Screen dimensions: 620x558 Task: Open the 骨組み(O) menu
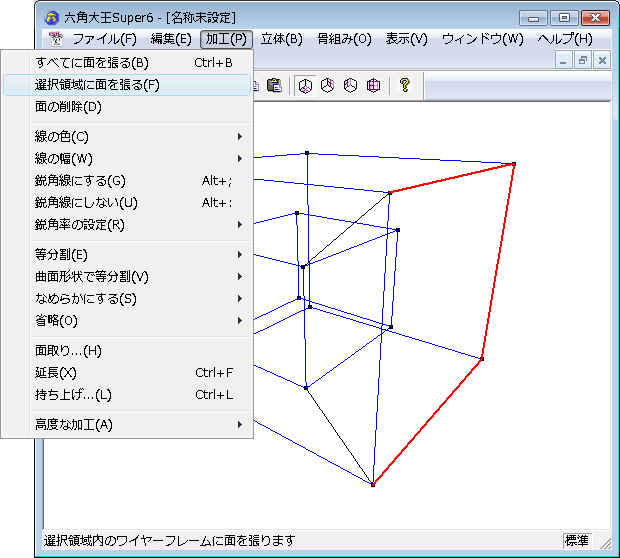click(x=344, y=39)
